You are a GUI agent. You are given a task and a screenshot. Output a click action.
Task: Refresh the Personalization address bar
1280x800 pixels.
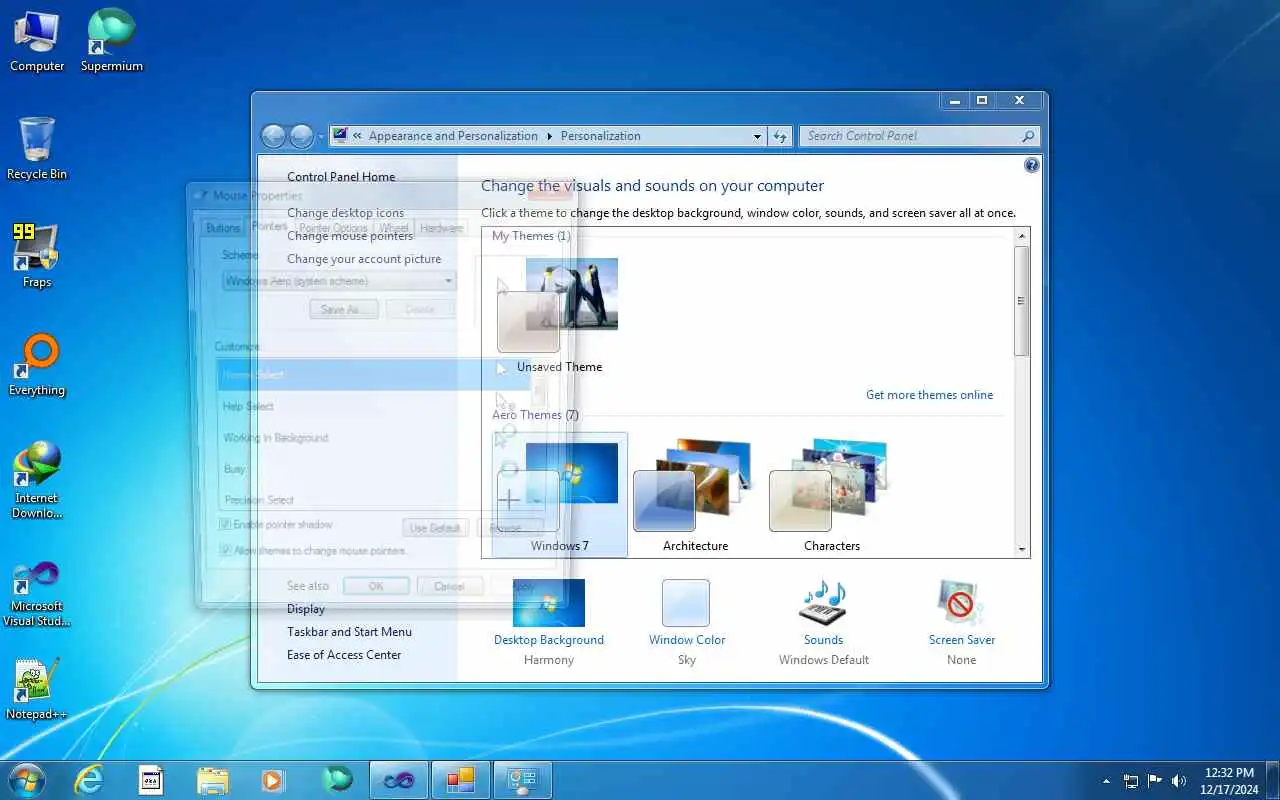[780, 136]
